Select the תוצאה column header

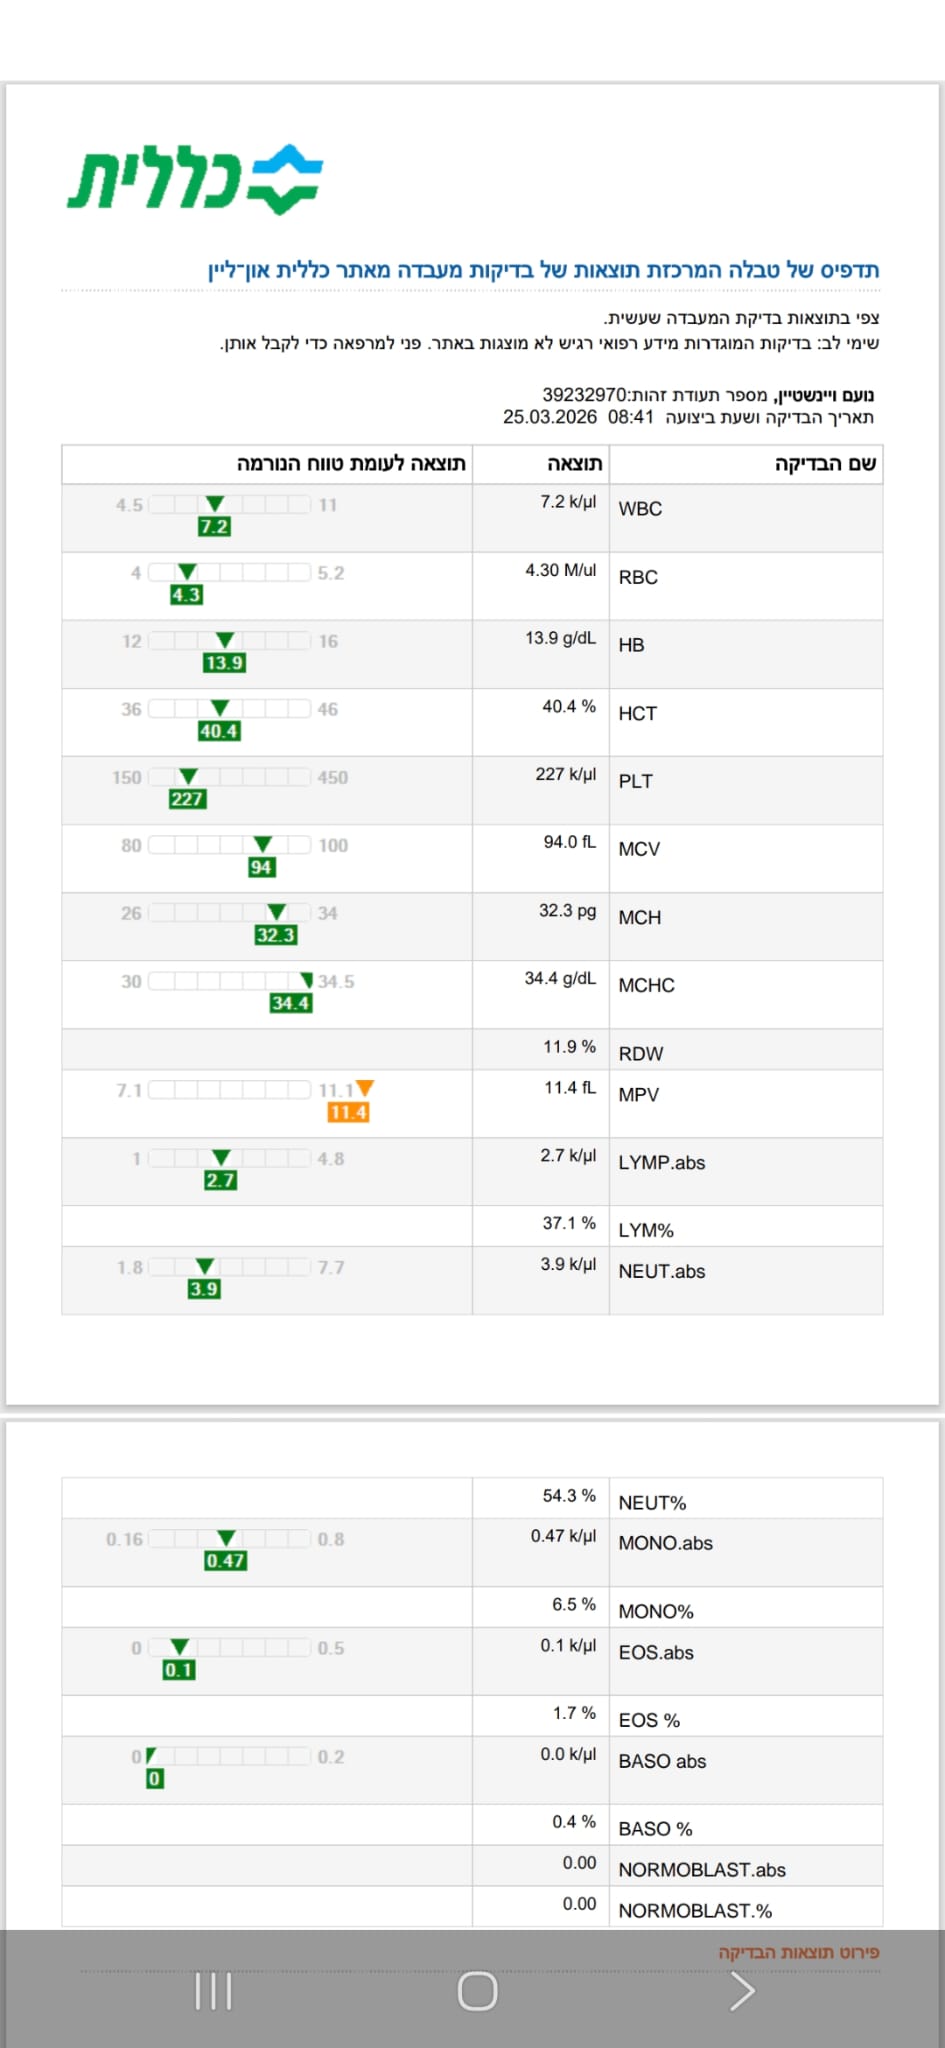tap(574, 464)
